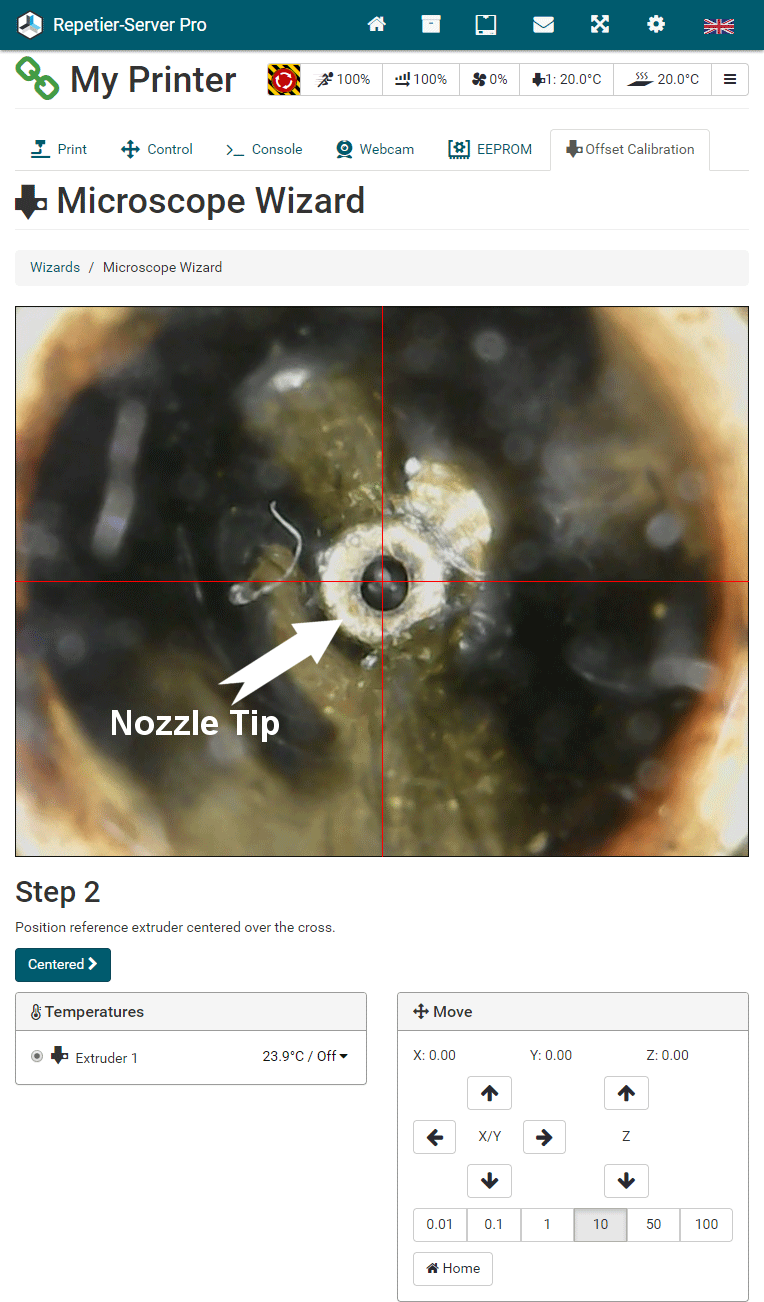Open the printer hamburger menu
The height and width of the screenshot is (1302, 764).
730,79
